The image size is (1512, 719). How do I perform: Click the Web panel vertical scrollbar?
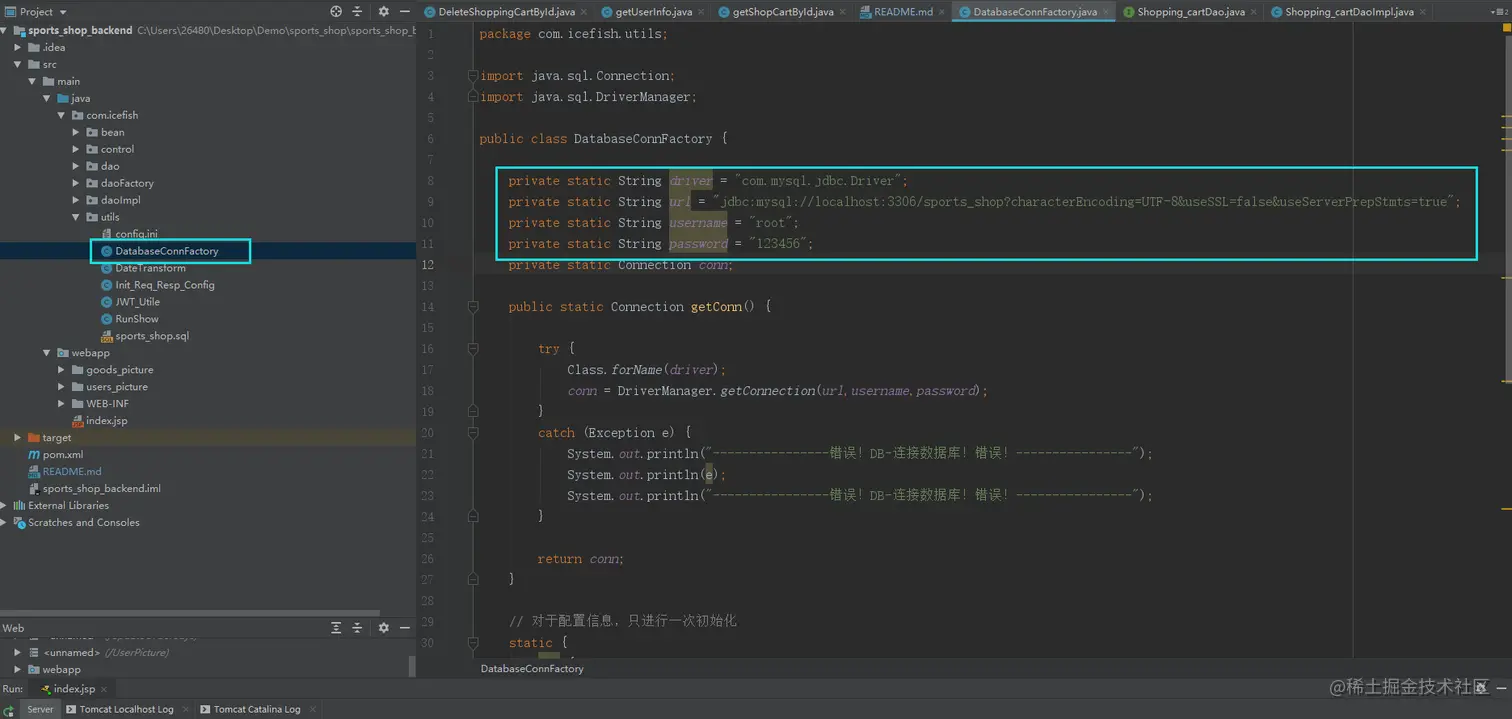(412, 666)
